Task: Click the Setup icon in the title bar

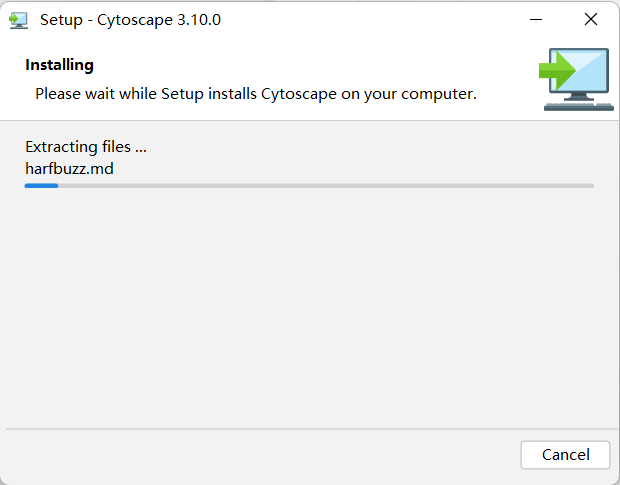Action: point(18,20)
